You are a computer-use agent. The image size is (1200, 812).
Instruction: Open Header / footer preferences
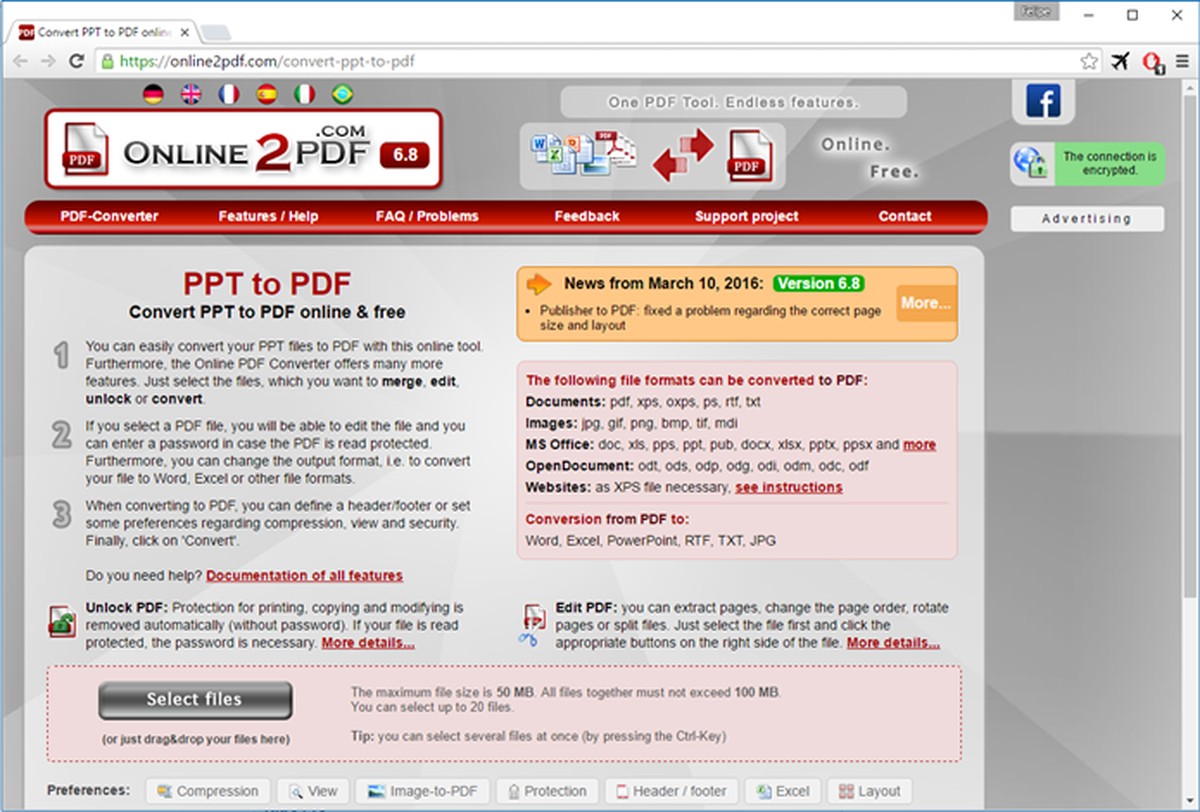coord(672,791)
